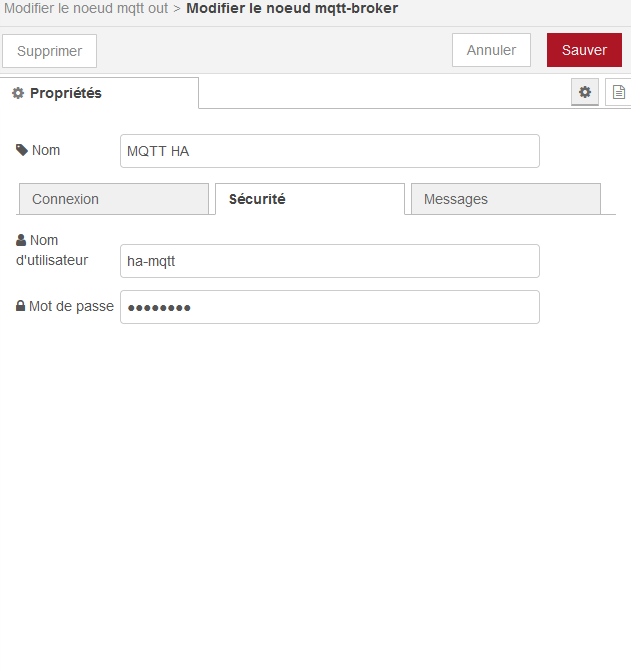Open the node description document icon
The height and width of the screenshot is (670, 631).
tap(618, 92)
